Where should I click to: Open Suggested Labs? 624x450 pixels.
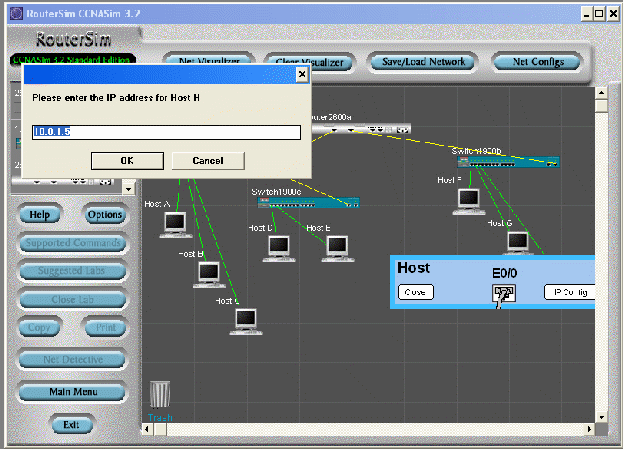point(73,271)
